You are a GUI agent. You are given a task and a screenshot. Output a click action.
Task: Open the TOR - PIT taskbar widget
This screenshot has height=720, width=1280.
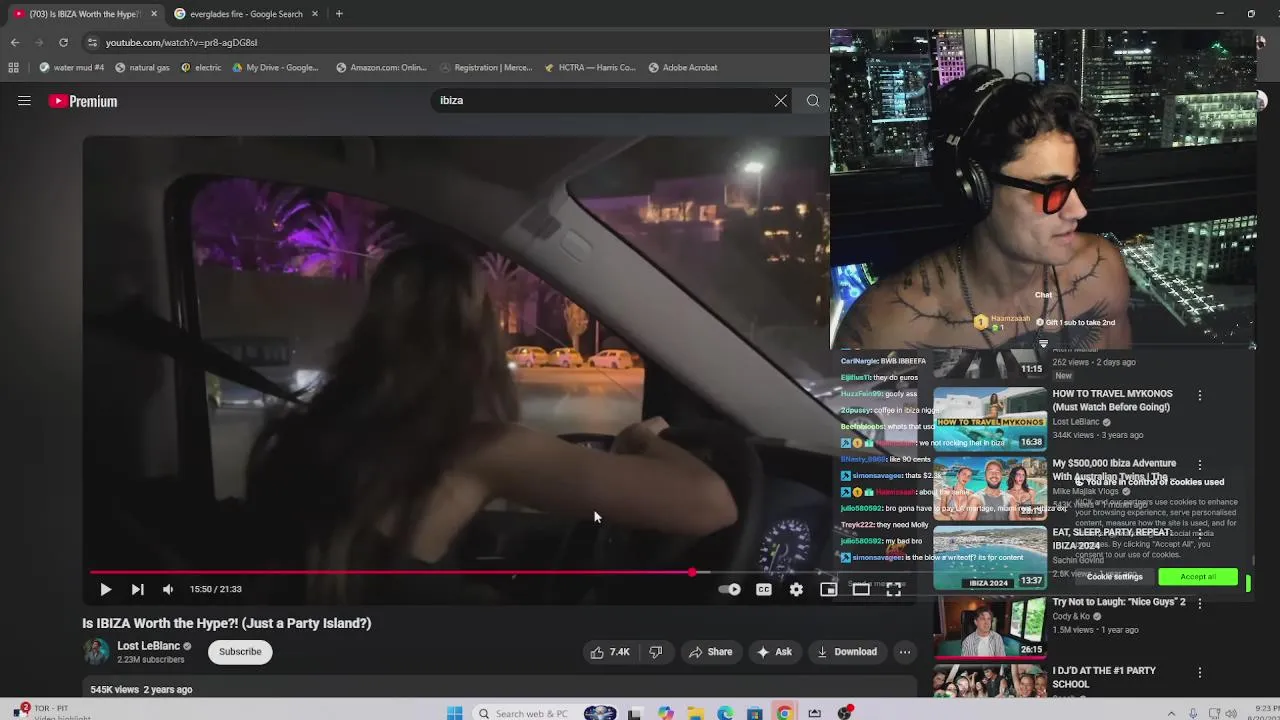tap(40, 711)
